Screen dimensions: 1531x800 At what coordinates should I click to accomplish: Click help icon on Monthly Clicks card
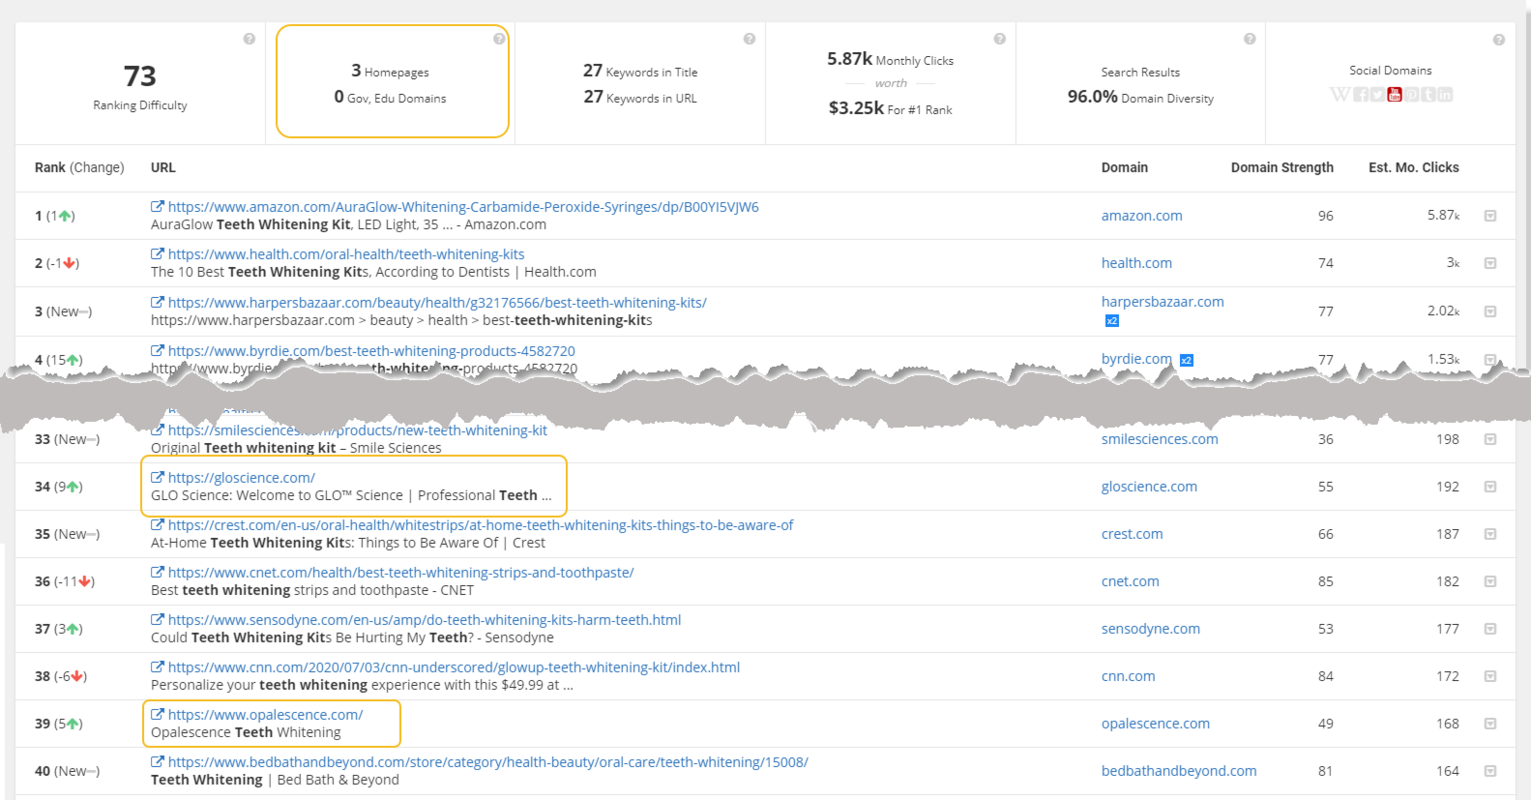click(x=999, y=39)
